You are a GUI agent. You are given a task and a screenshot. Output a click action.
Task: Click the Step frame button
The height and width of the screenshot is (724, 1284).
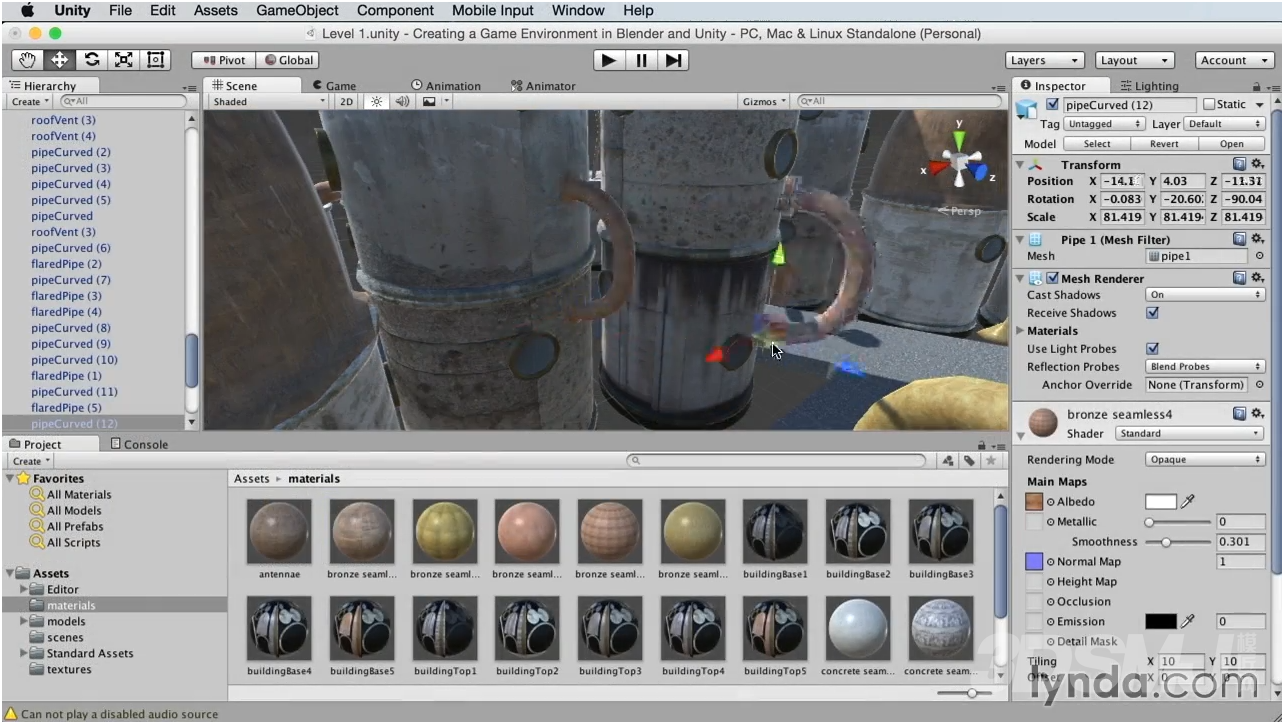pyautogui.click(x=673, y=60)
